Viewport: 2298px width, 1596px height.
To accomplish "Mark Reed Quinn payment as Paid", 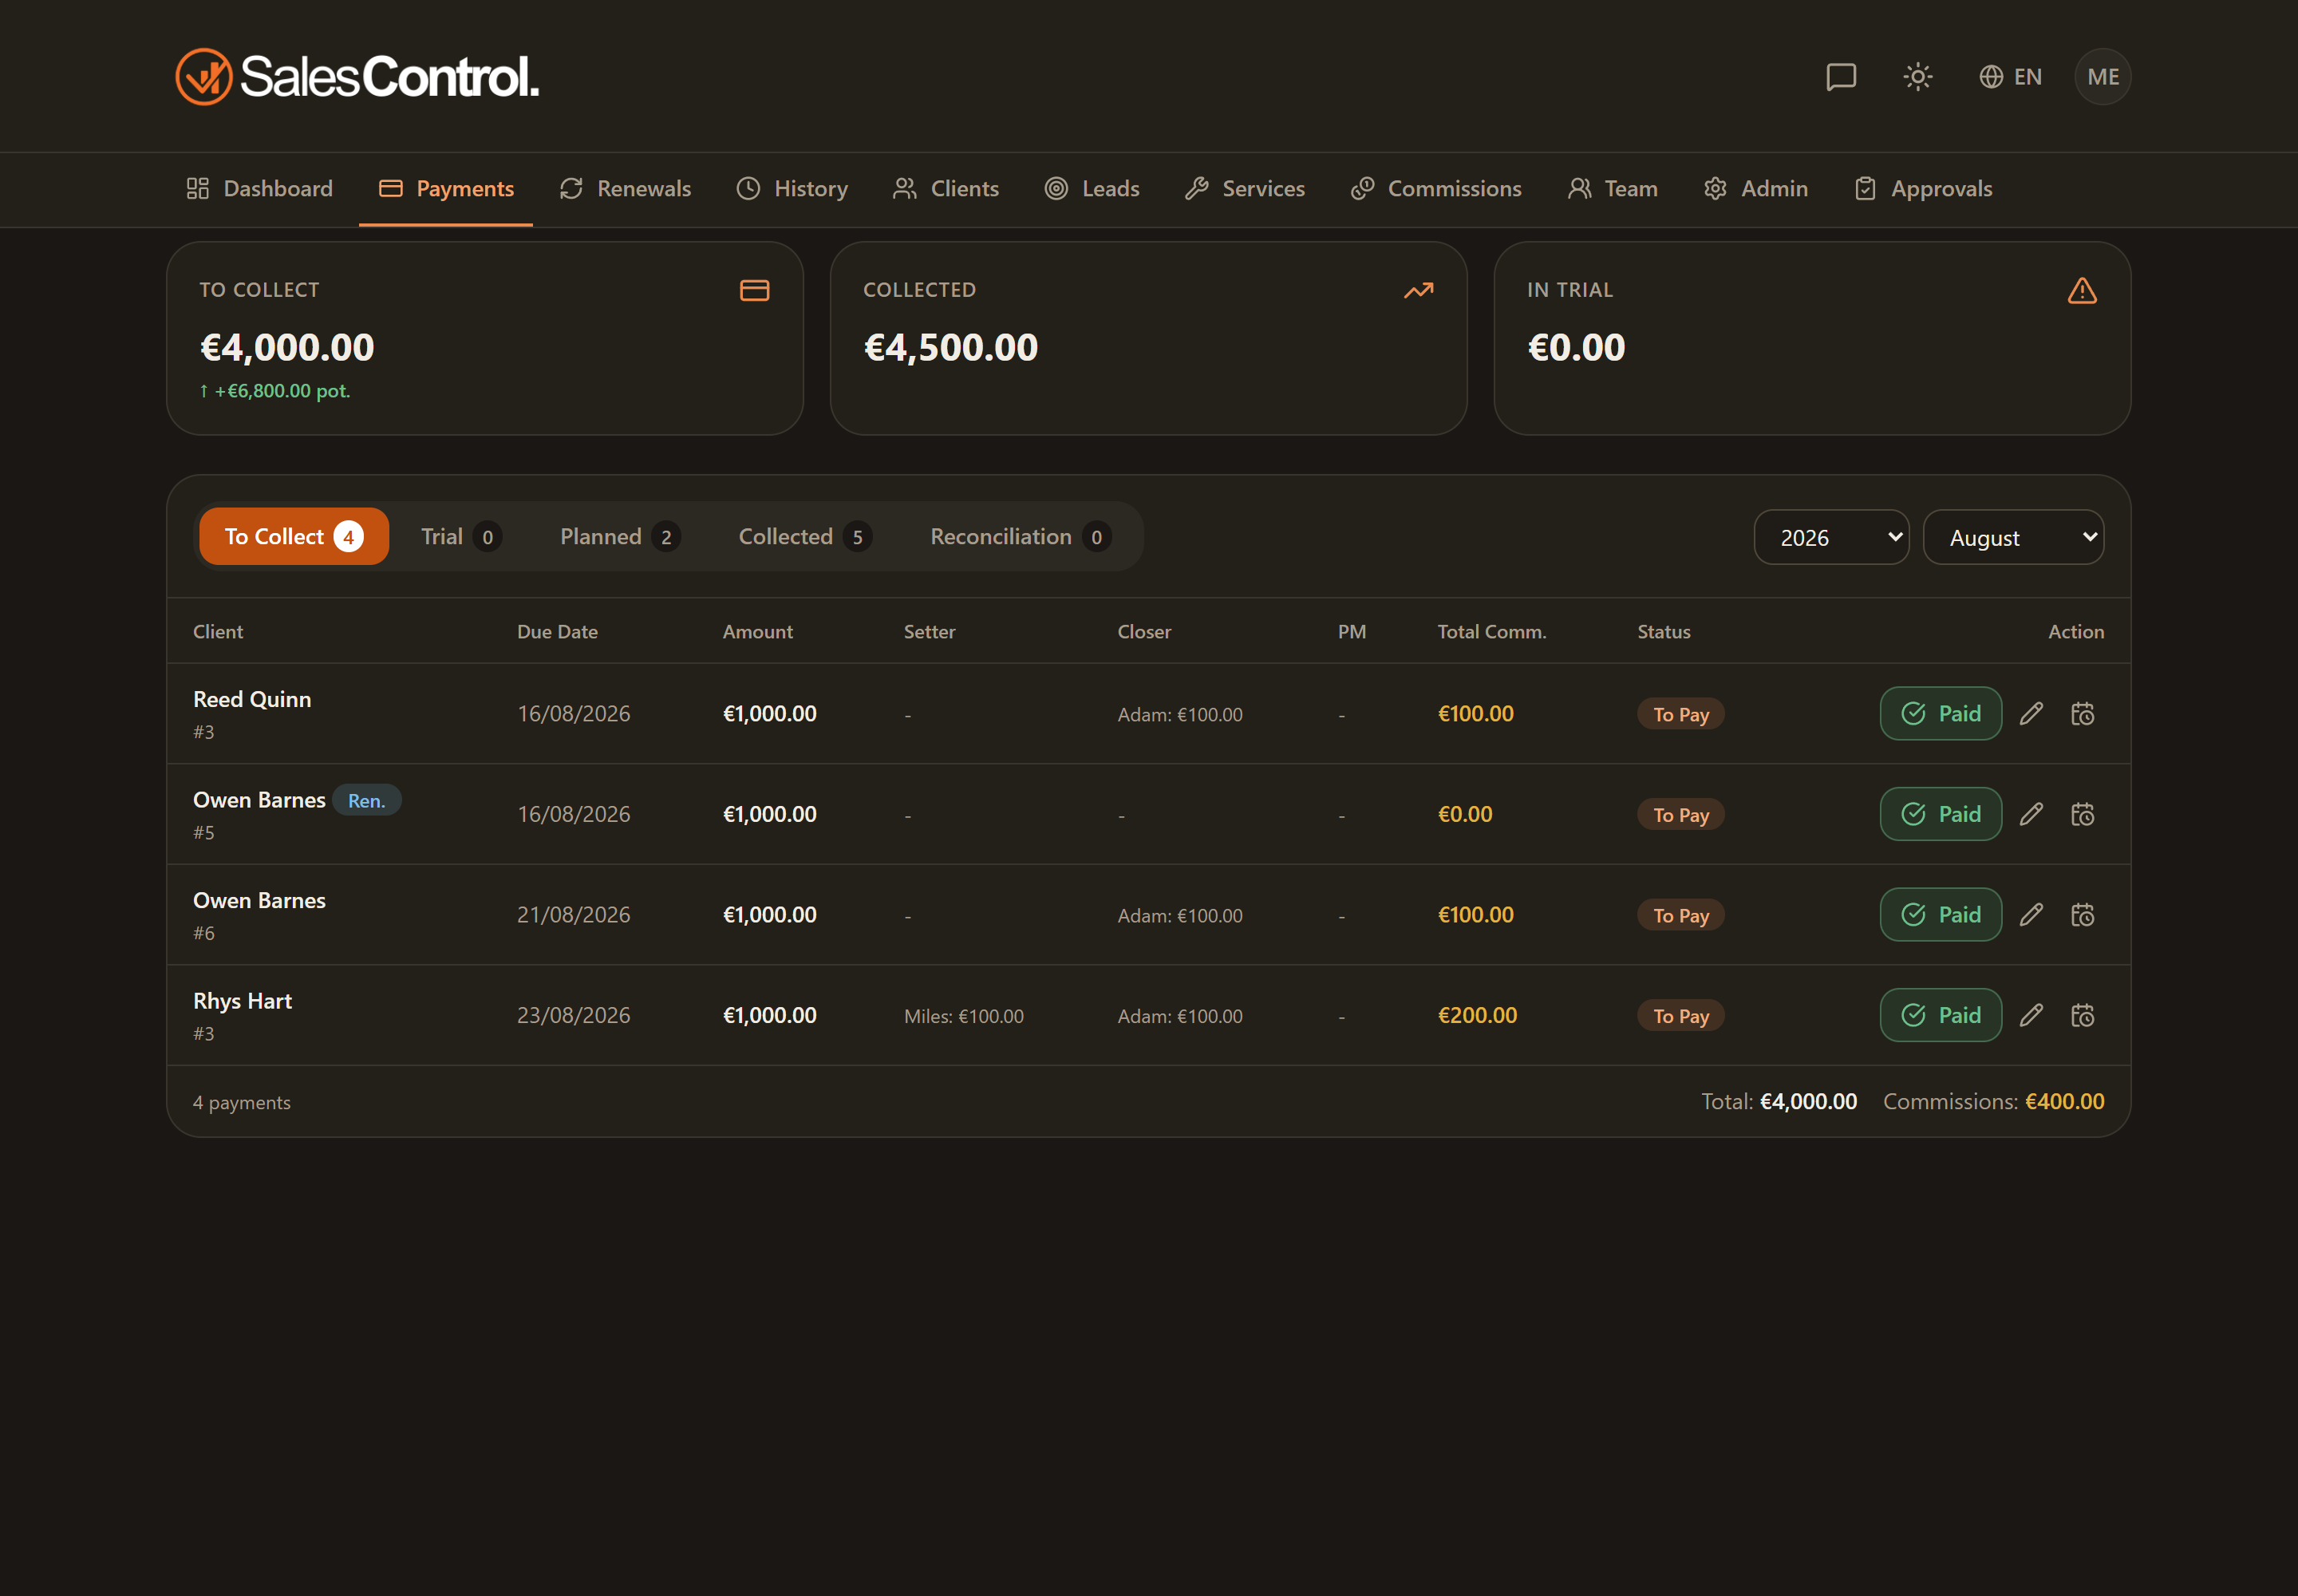I will (x=1940, y=714).
